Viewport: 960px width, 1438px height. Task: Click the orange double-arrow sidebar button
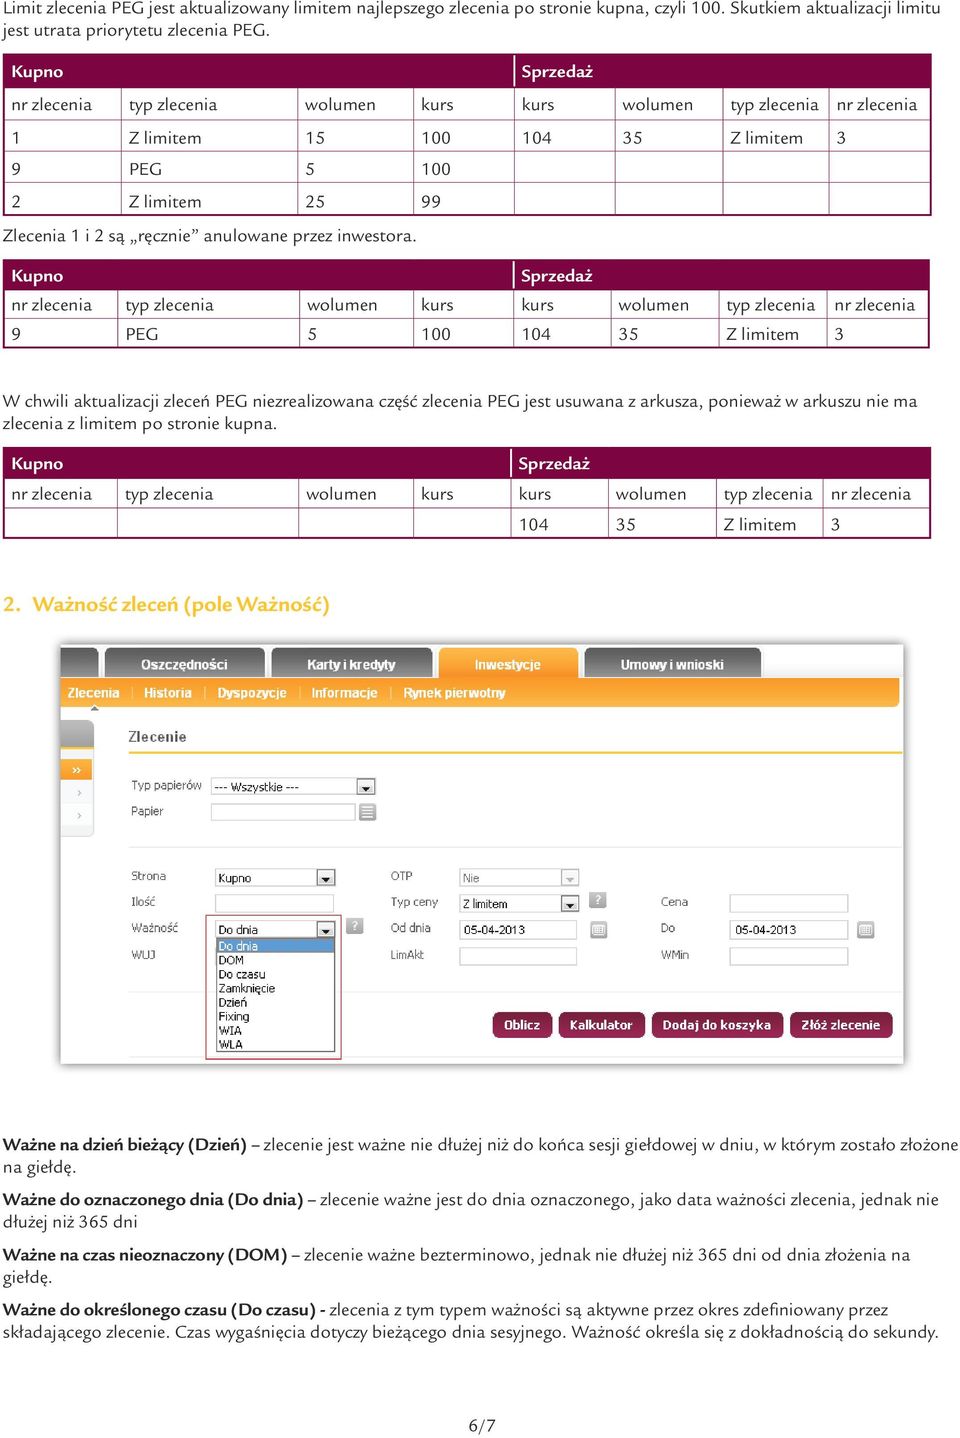[77, 770]
